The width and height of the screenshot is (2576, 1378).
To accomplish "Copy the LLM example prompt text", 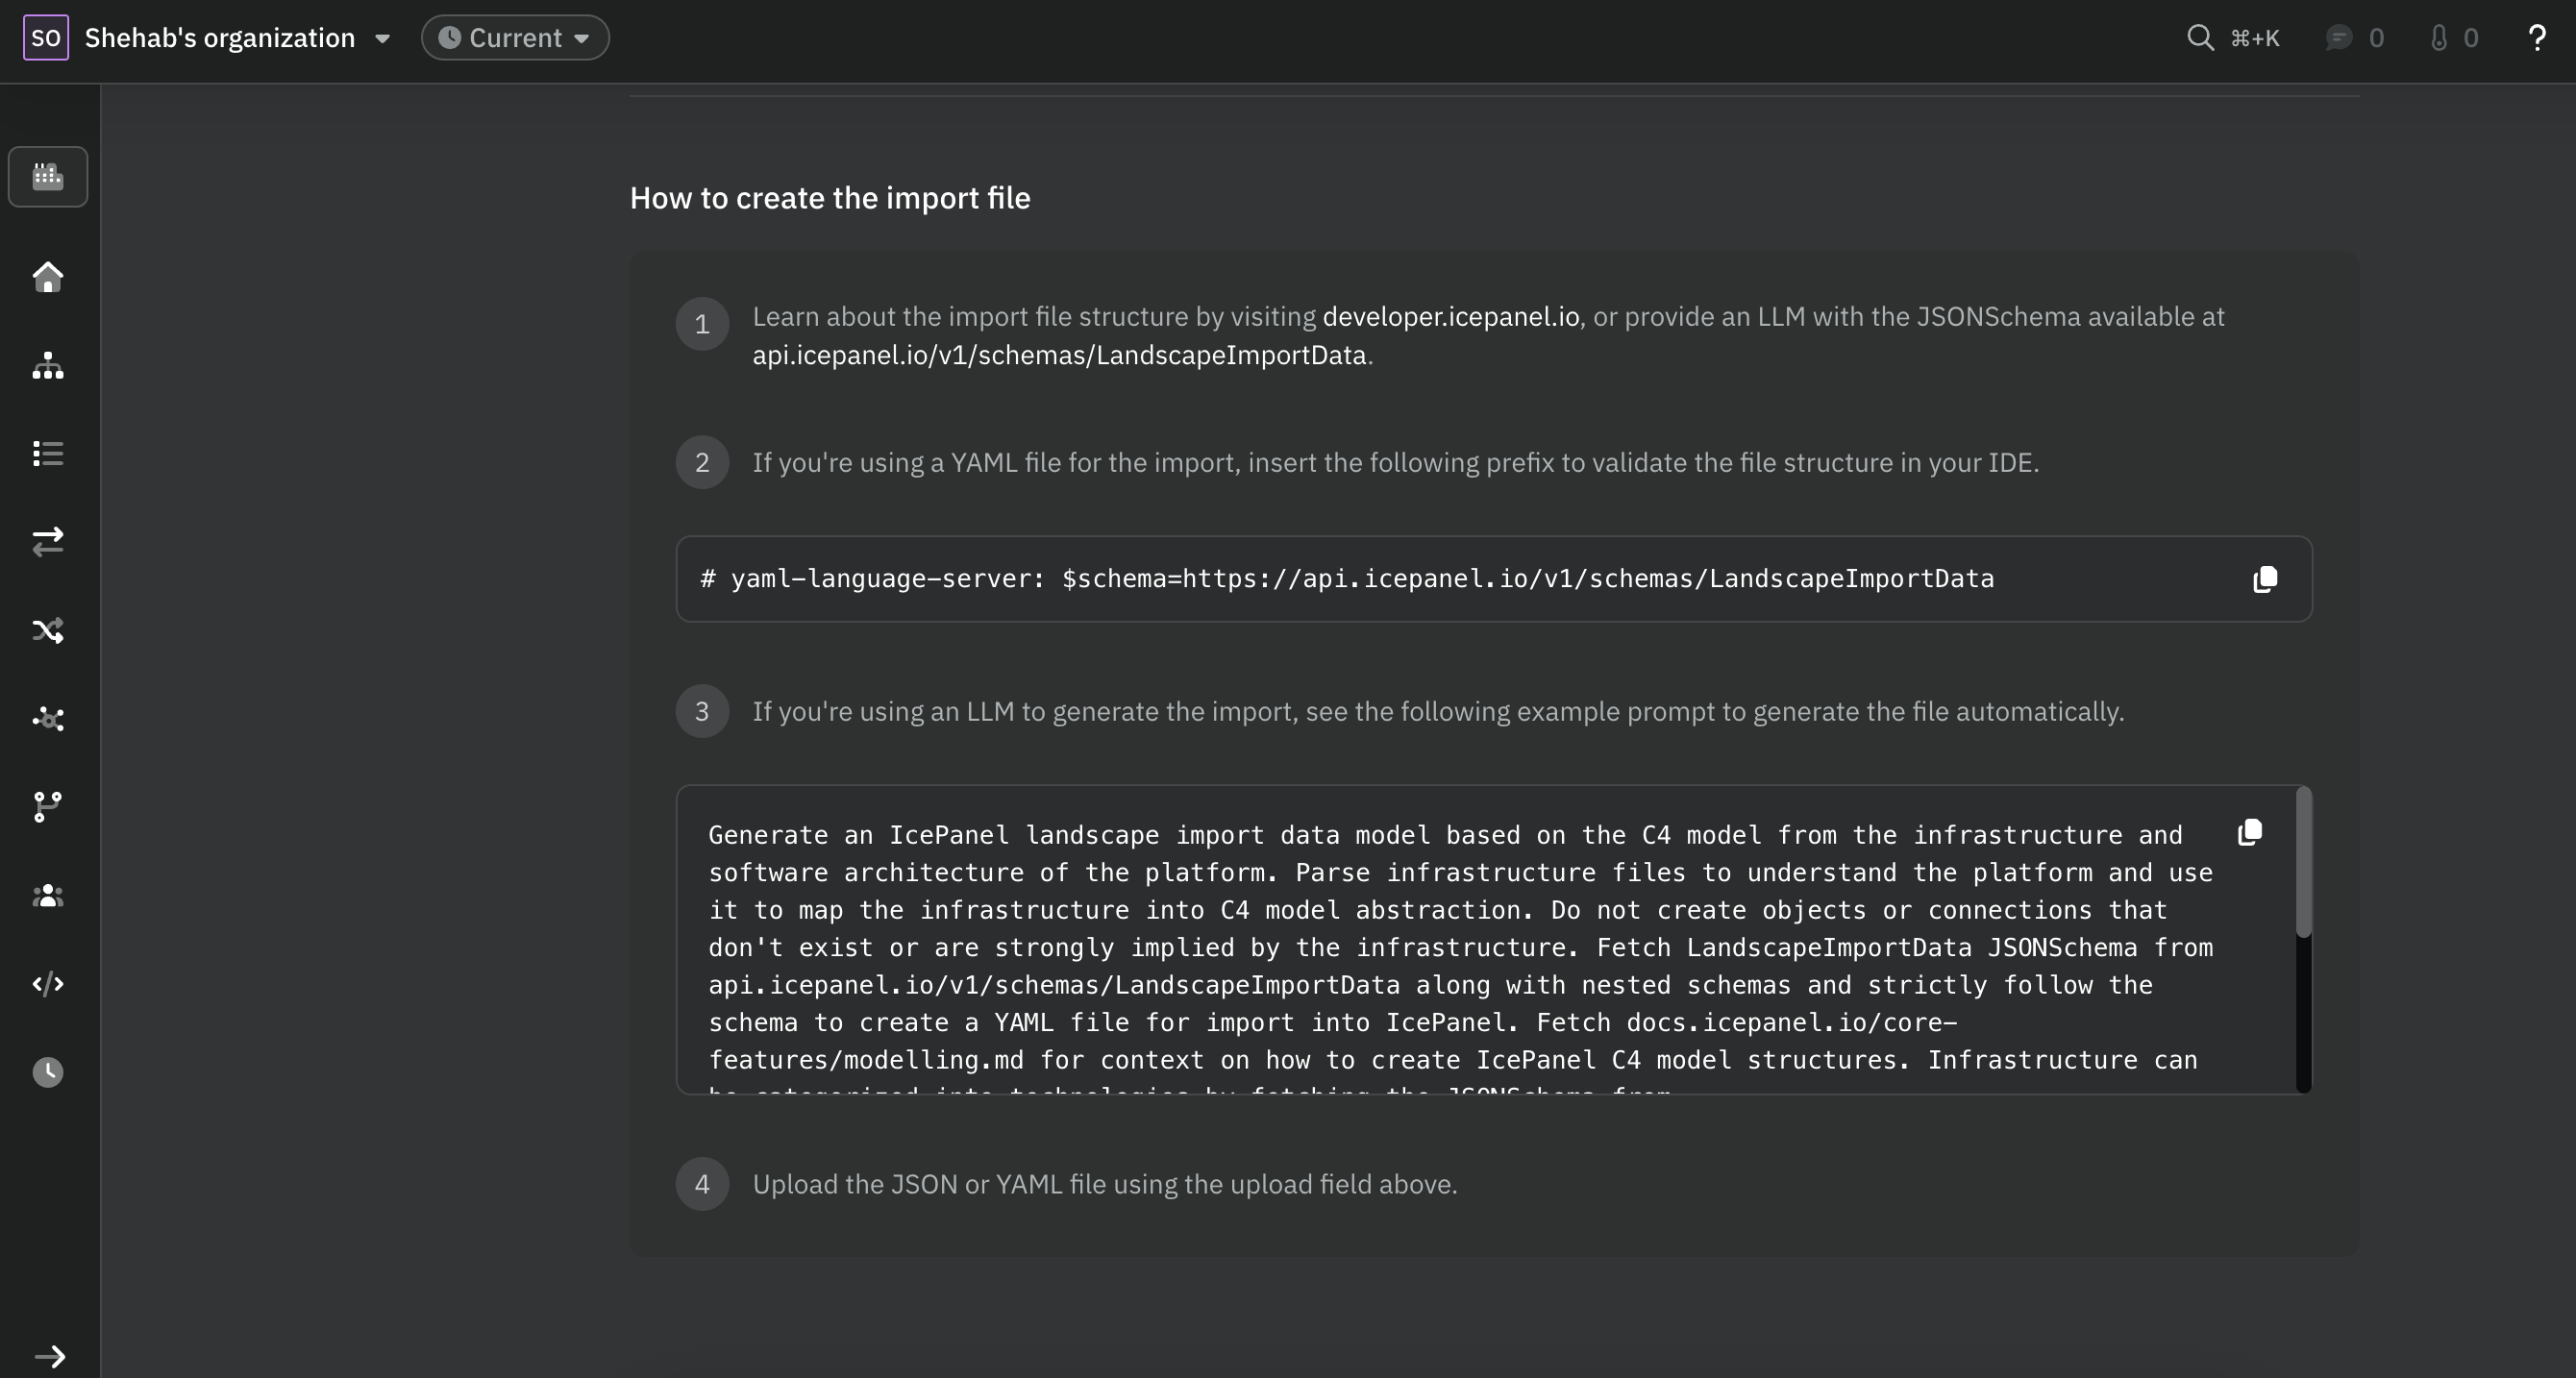I will tap(2250, 833).
